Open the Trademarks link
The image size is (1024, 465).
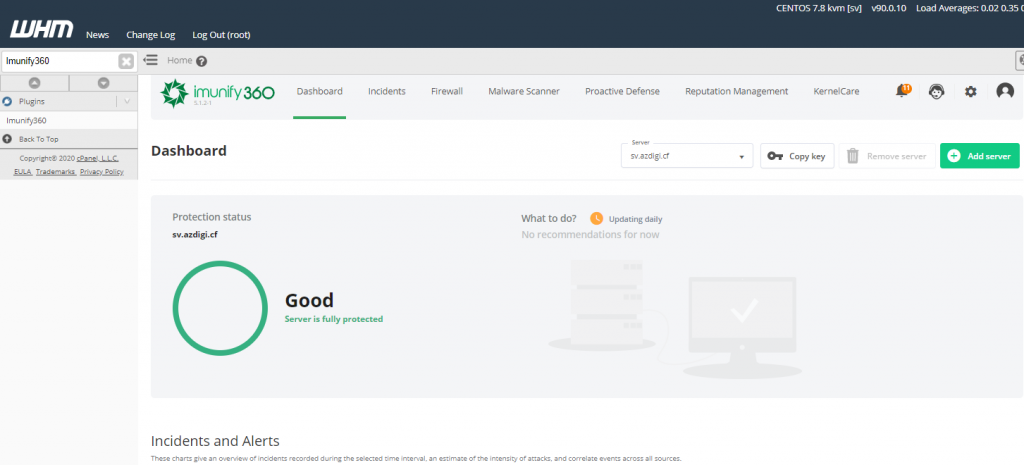click(56, 172)
